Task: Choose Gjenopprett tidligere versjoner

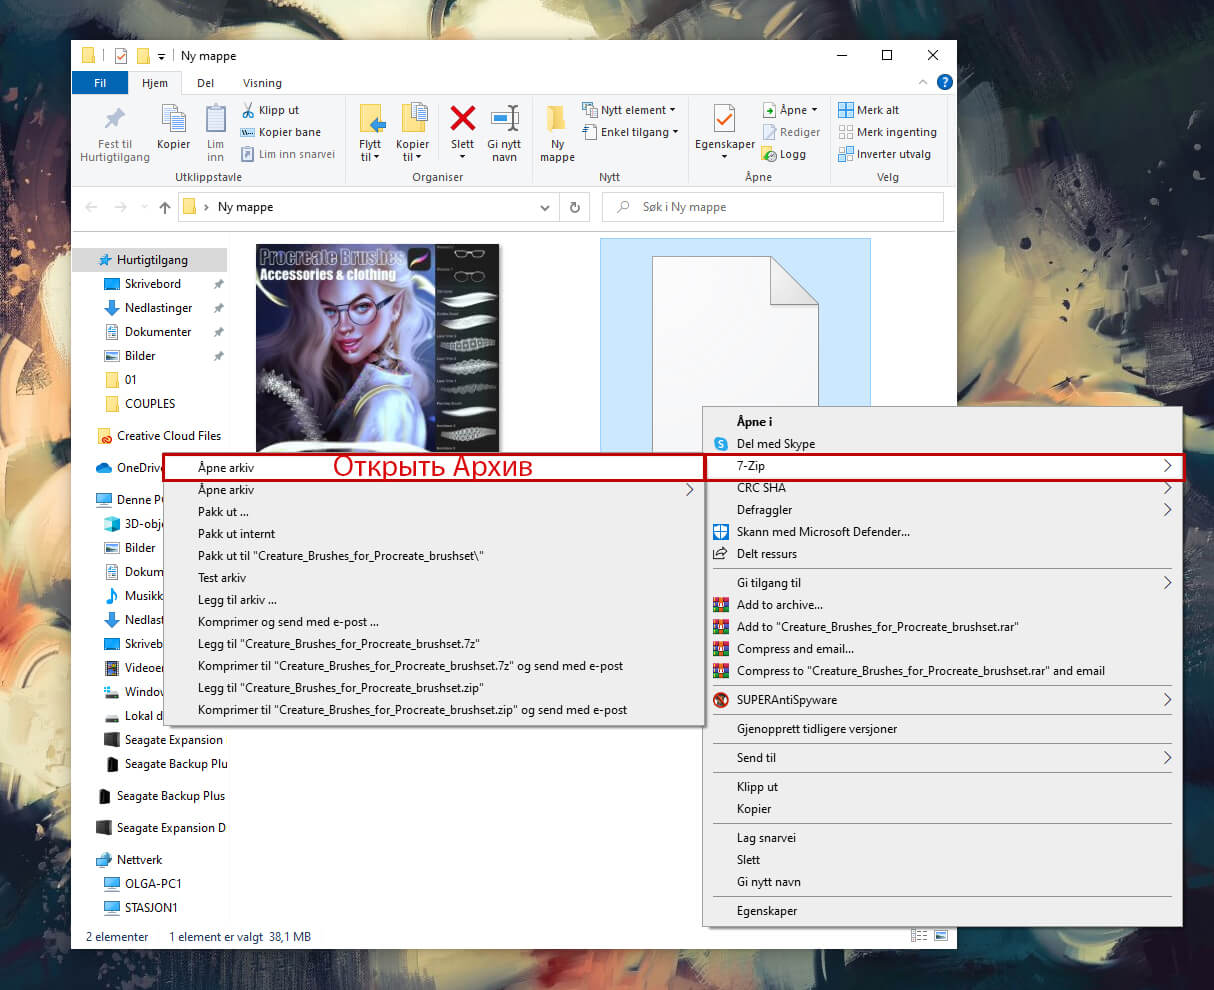Action: pos(817,729)
